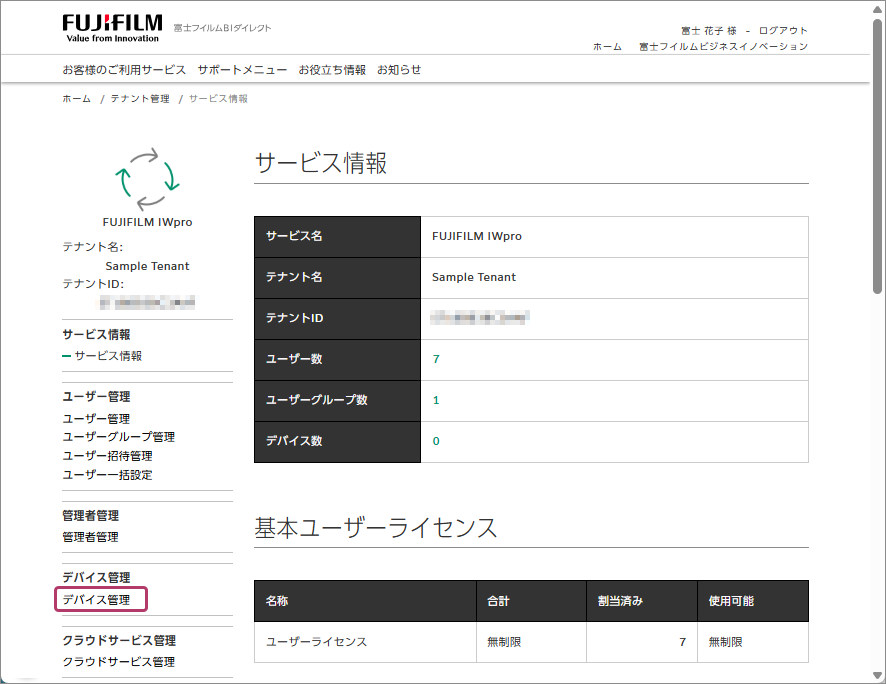The width and height of the screenshot is (886, 684).
Task: Open the サポートメニュー menu item
Action: coord(242,70)
